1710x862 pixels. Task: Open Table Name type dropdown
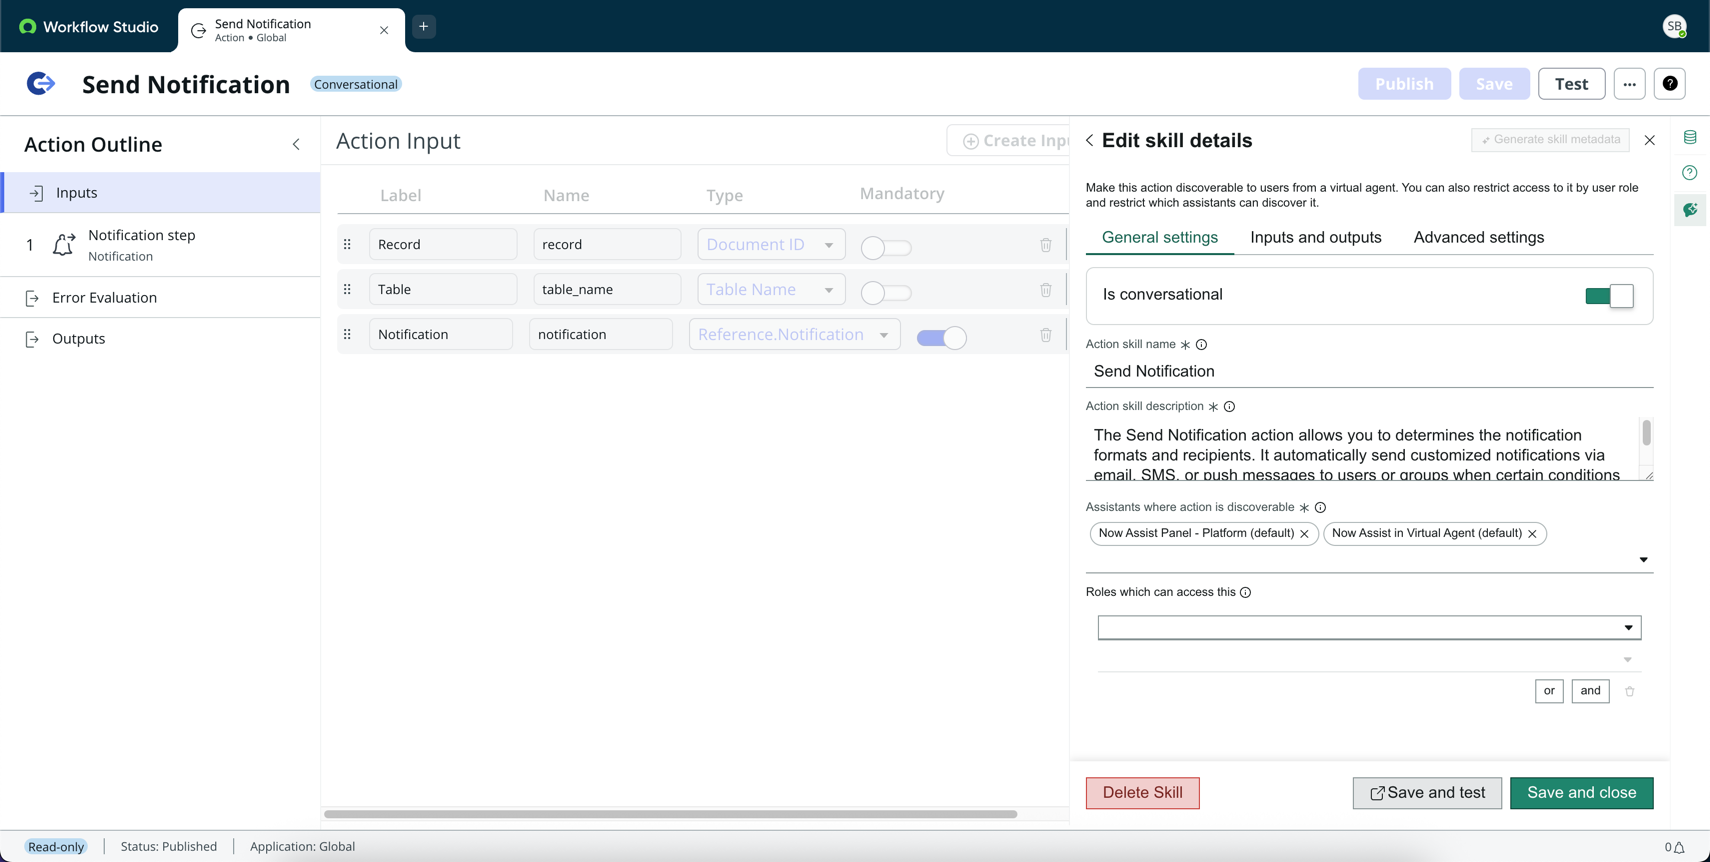click(x=771, y=289)
